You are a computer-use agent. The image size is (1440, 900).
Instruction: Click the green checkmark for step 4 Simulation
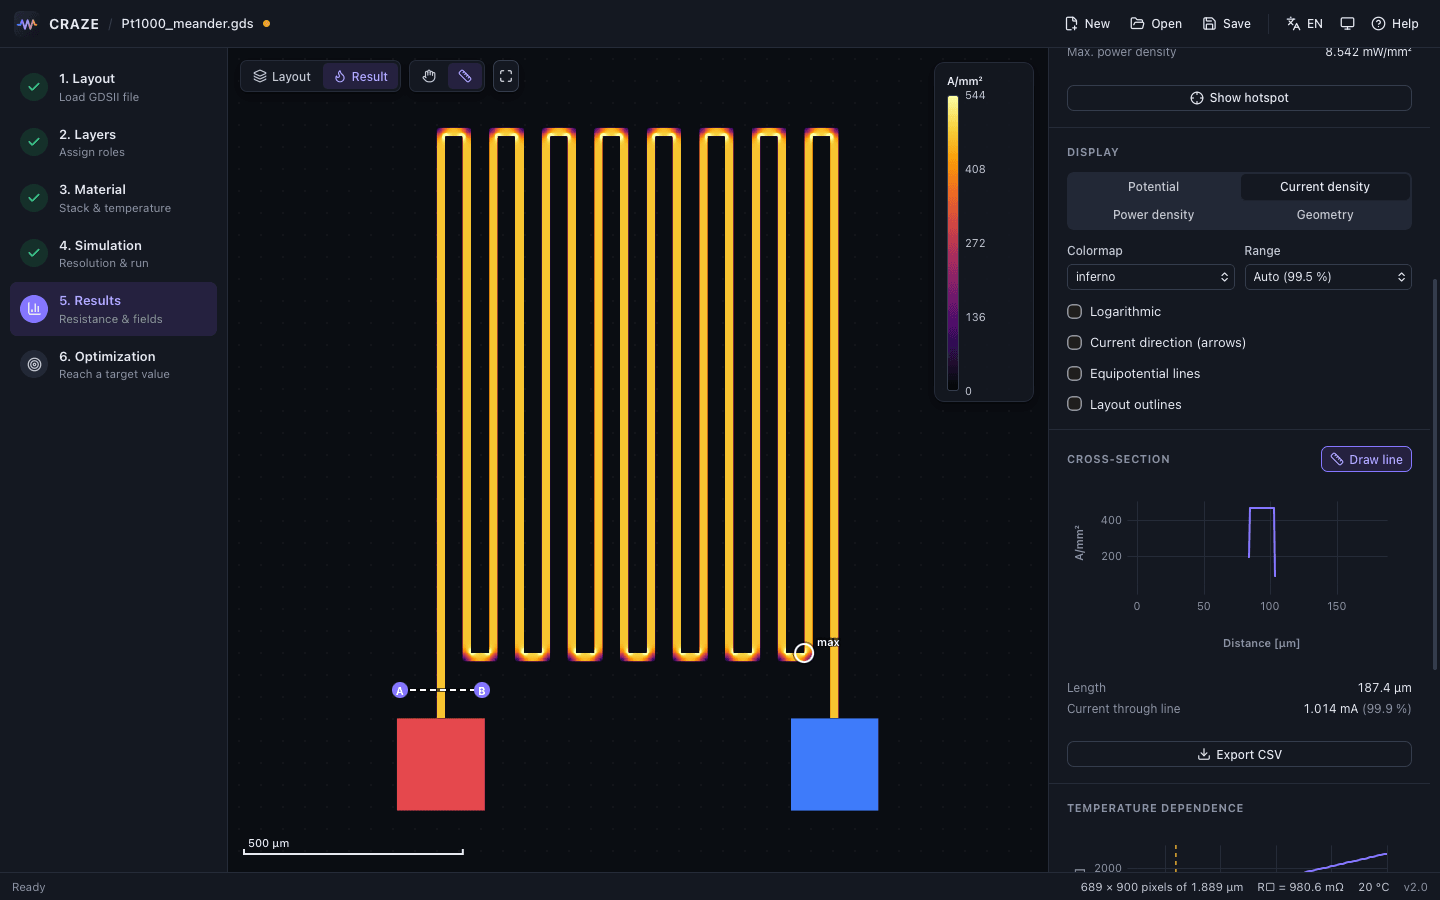tap(34, 253)
